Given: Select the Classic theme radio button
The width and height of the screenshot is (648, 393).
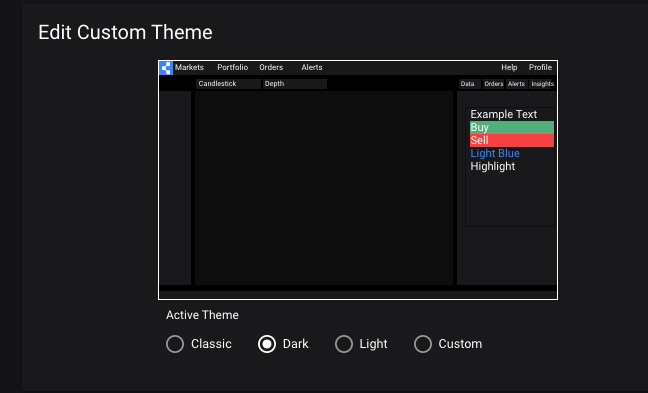Looking at the screenshot, I should [x=175, y=344].
